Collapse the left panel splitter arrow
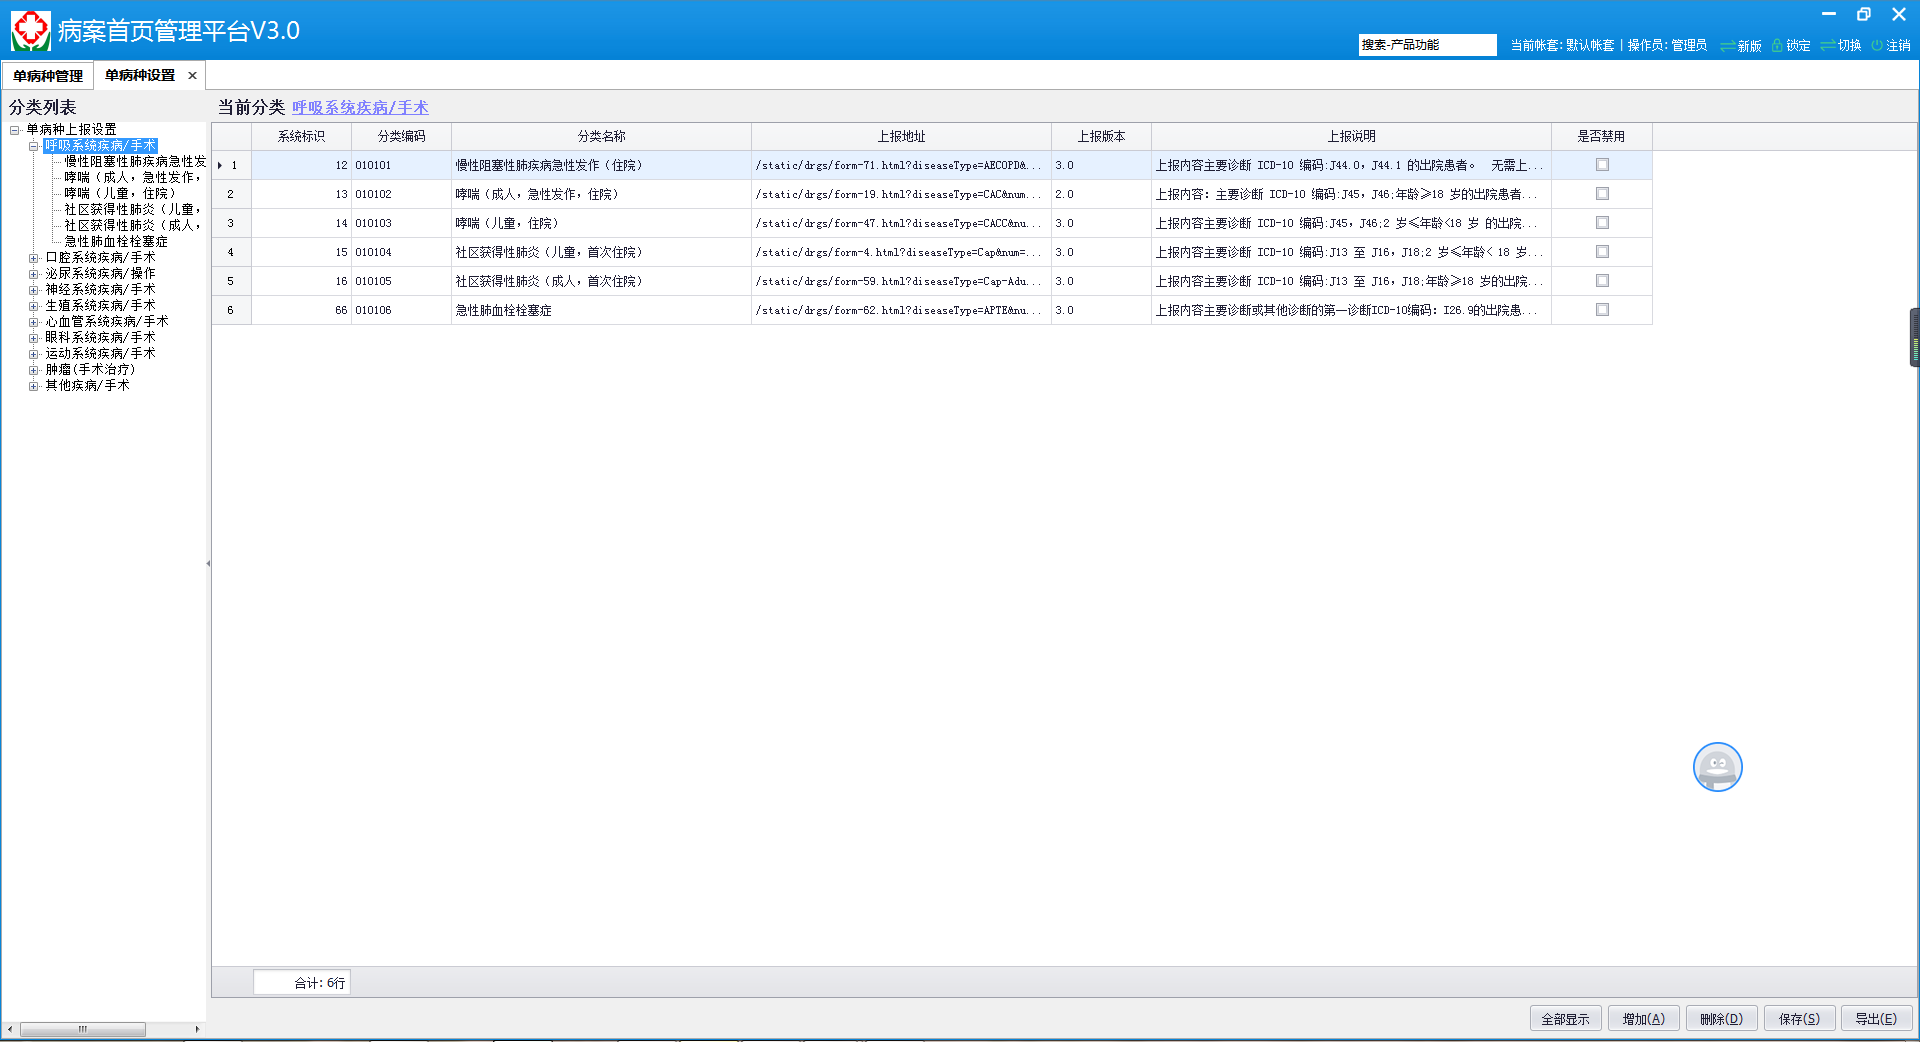 click(x=208, y=564)
